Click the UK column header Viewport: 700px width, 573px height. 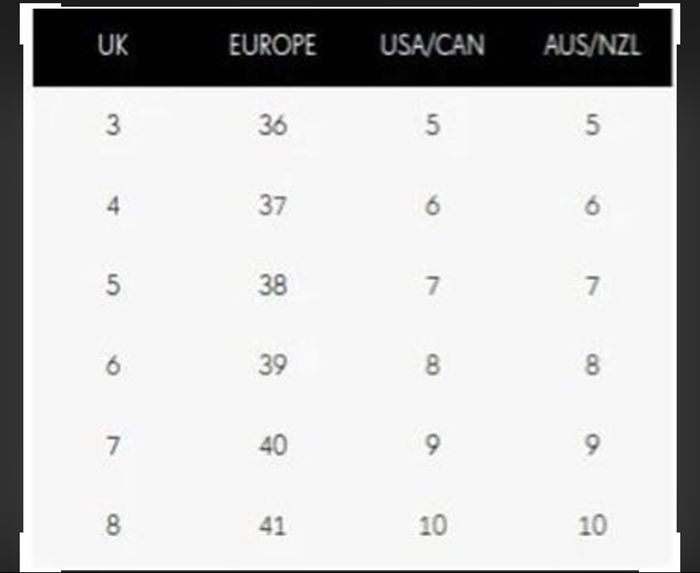[113, 46]
